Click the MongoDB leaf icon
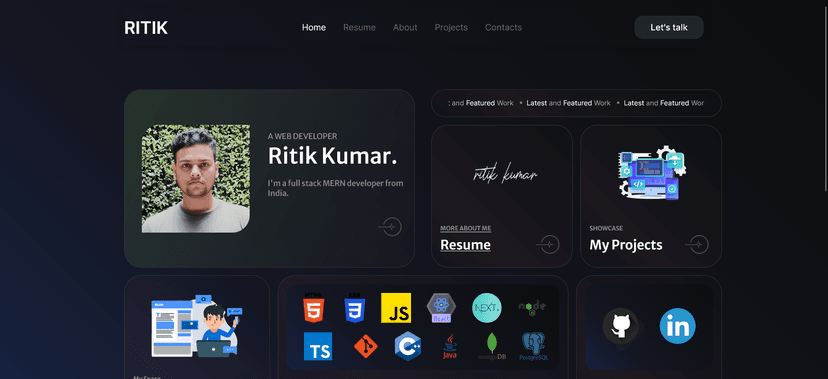This screenshot has width=828, height=379. tap(492, 346)
